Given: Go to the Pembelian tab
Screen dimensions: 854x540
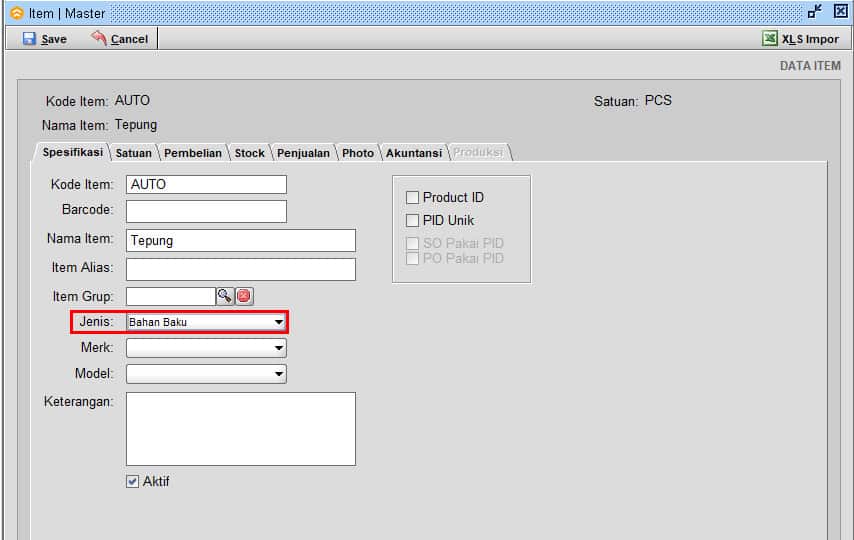Looking at the screenshot, I should [193, 153].
